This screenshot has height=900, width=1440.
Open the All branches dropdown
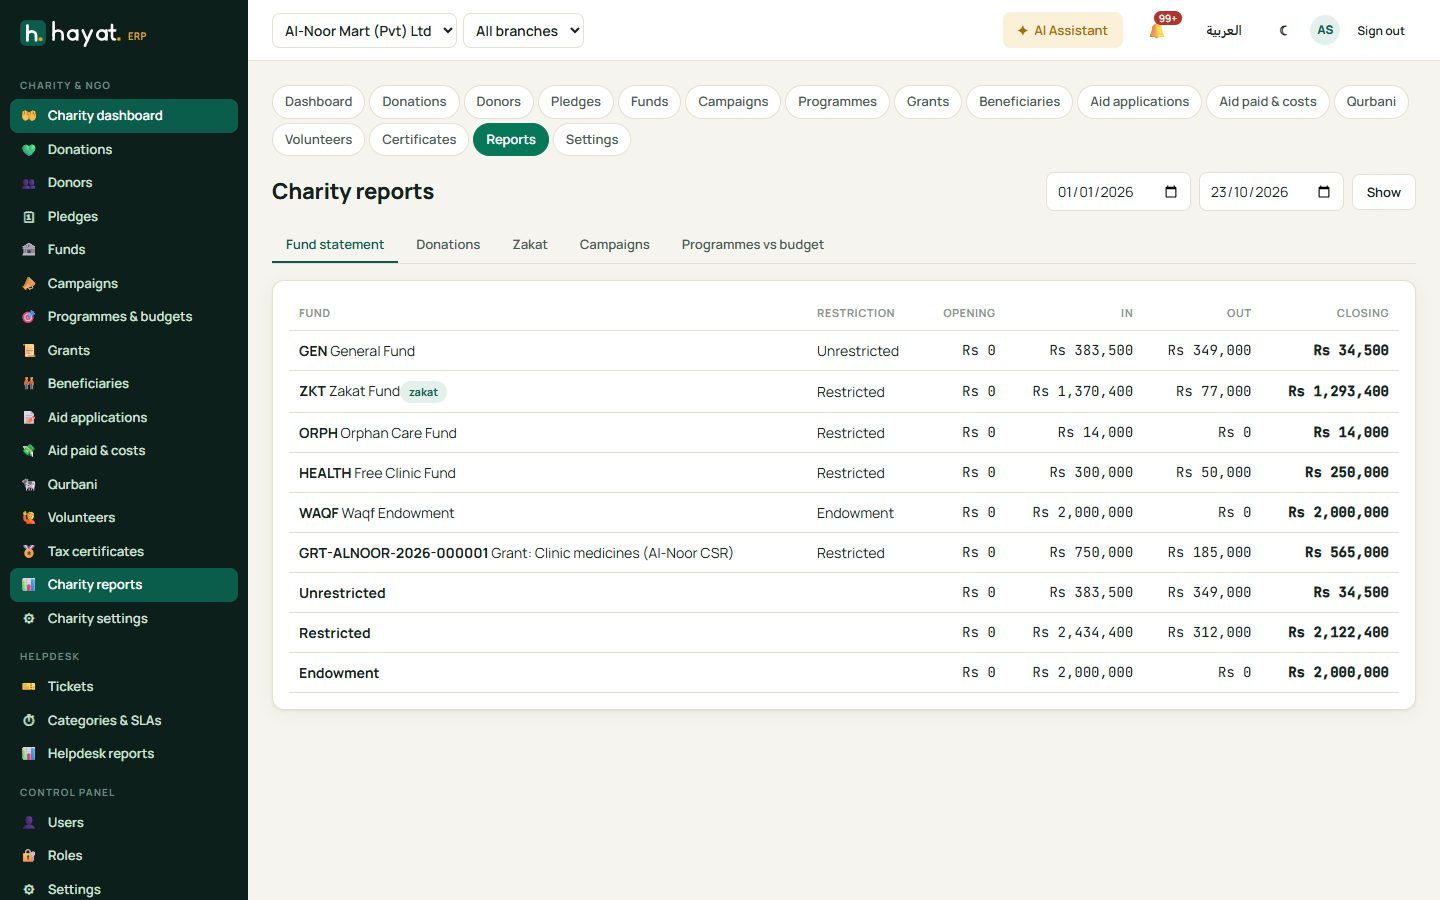pos(523,31)
